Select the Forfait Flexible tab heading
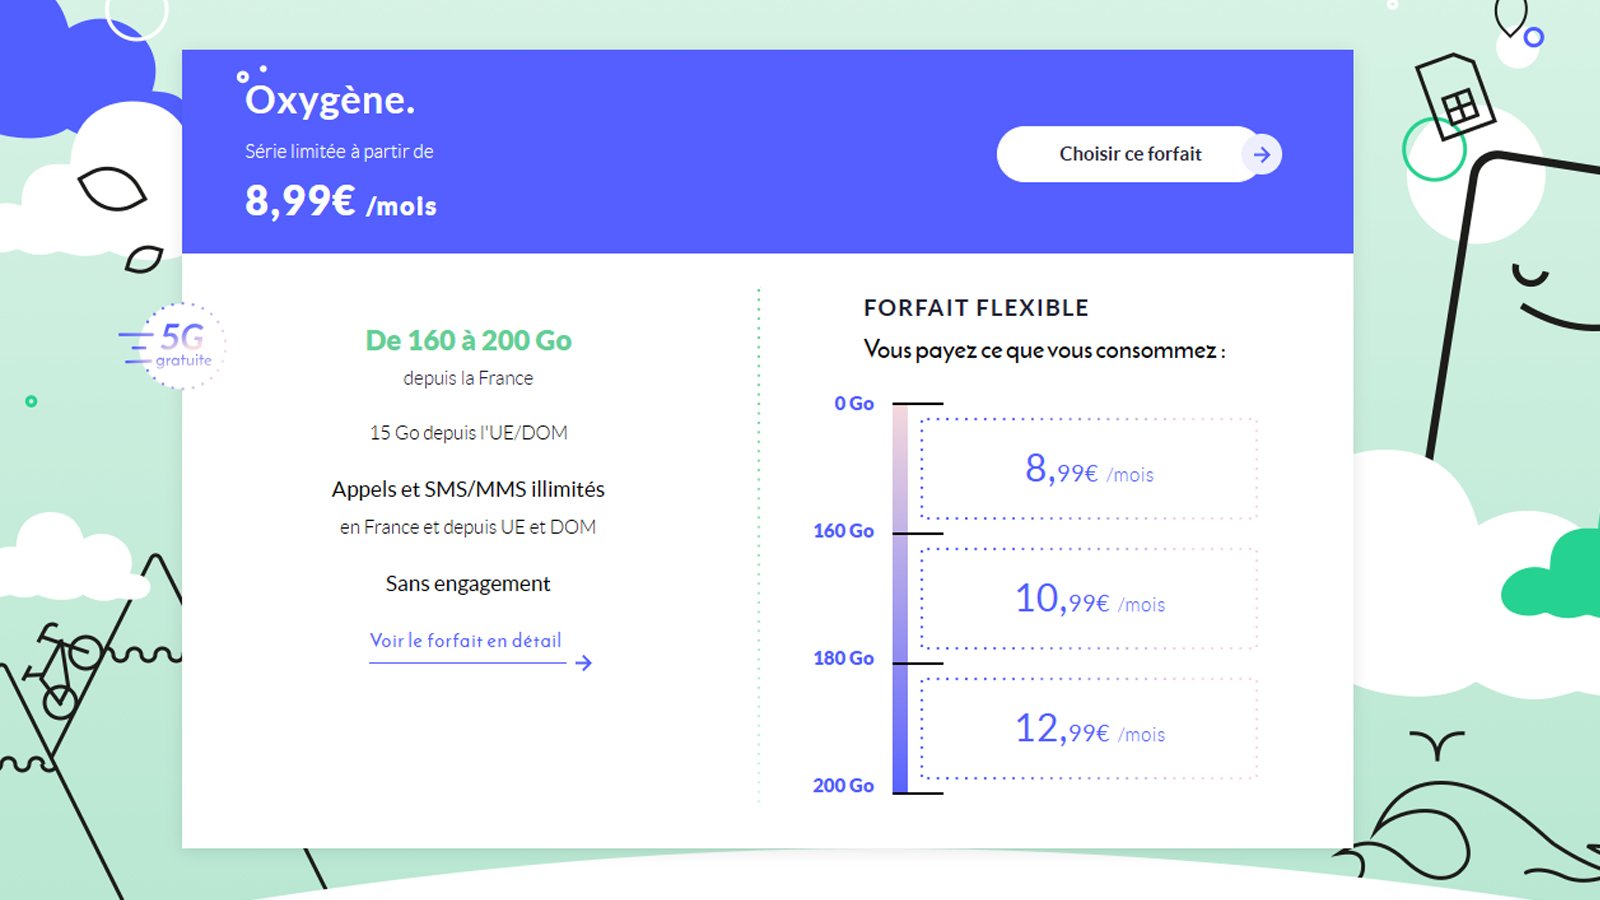The height and width of the screenshot is (900, 1600). pos(978,308)
